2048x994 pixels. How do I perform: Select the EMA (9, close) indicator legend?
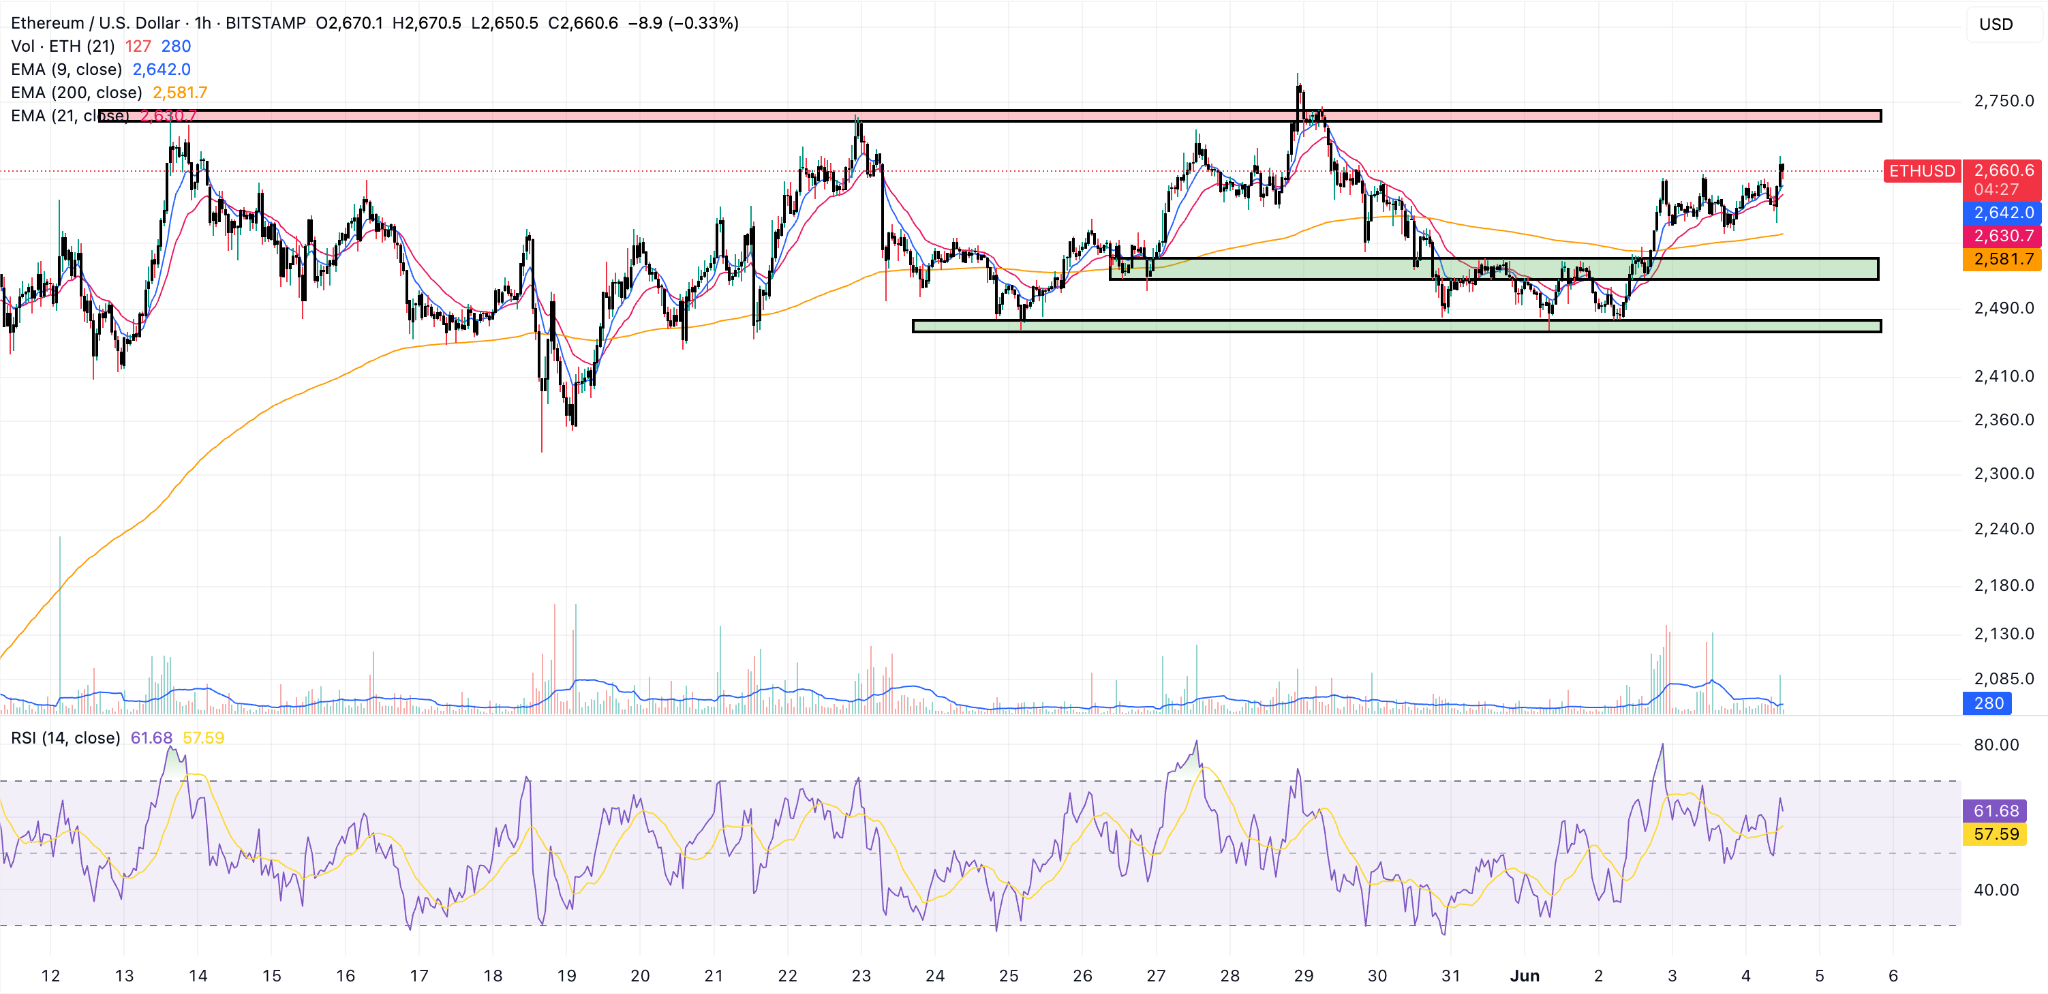tap(67, 69)
